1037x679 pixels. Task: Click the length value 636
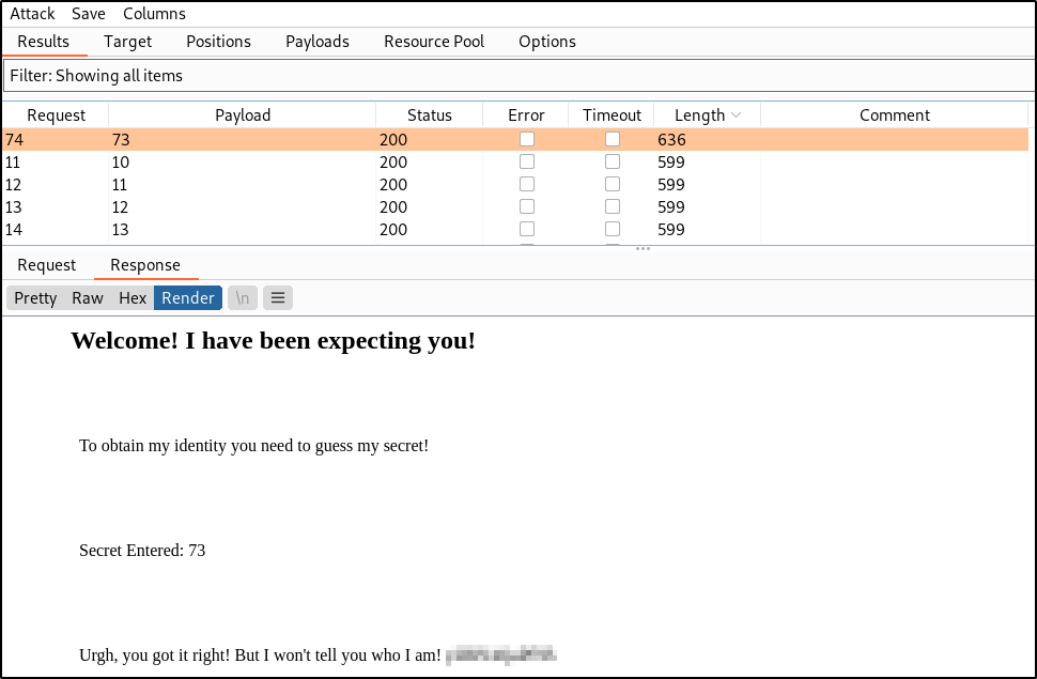click(x=671, y=140)
